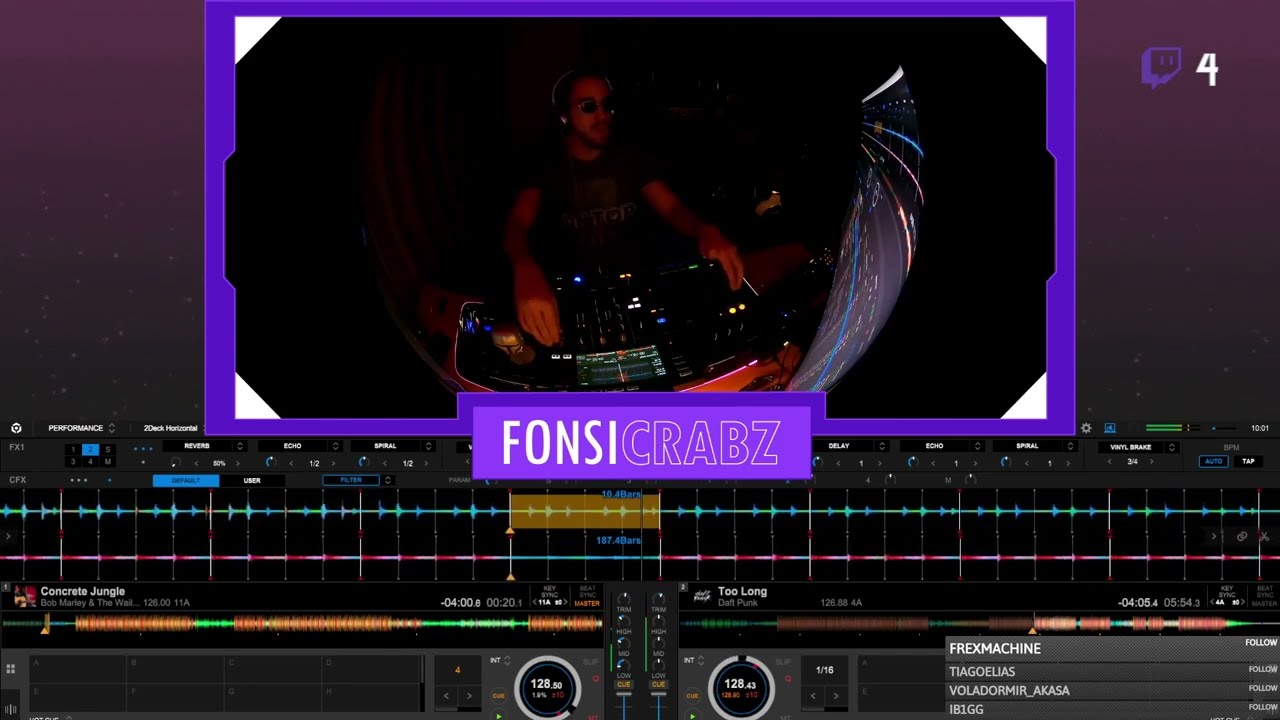Click the deck 1 loop size 4
The width and height of the screenshot is (1280, 720).
[x=458, y=670]
